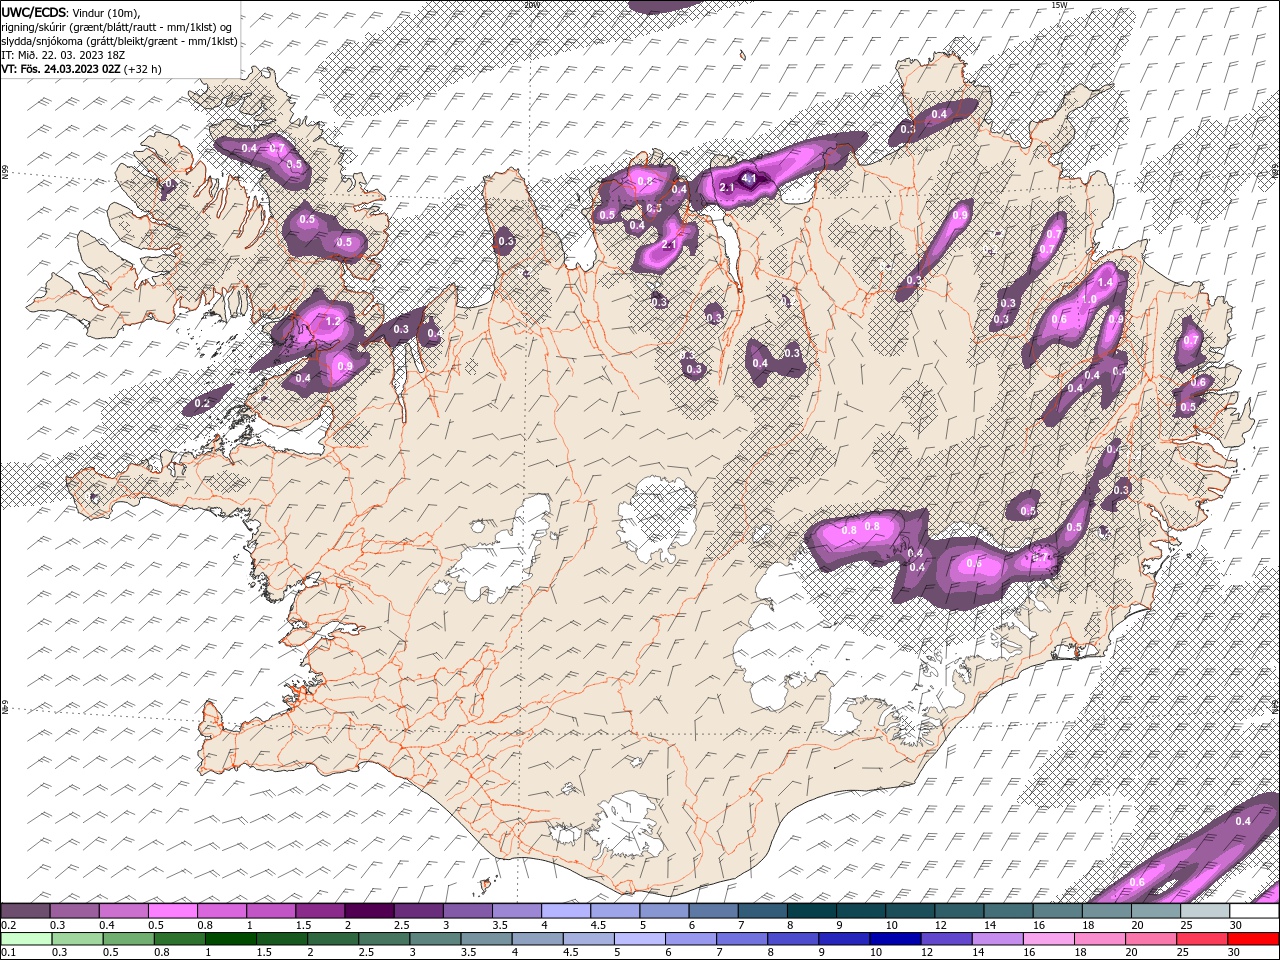
Task: Pick the white 30 swatch ending the top legend row
Action: [1254, 911]
